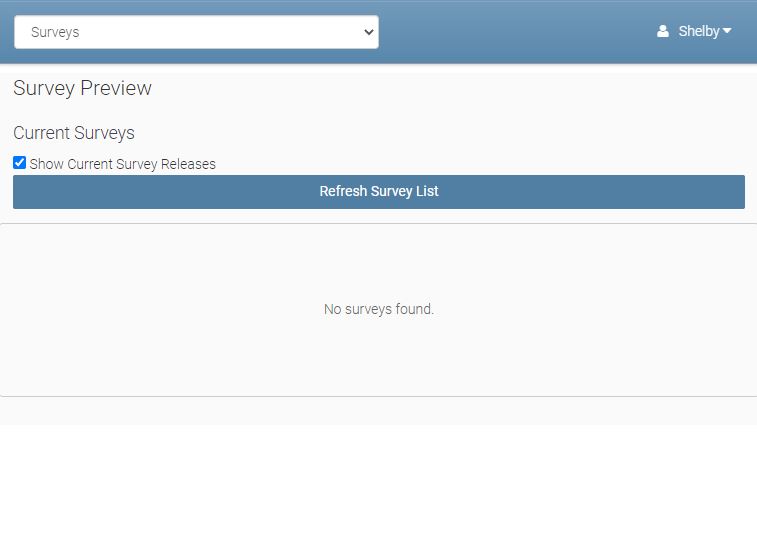Click the 'Surveys' text inside the selector
The width and height of the screenshot is (757, 538).
coord(55,32)
